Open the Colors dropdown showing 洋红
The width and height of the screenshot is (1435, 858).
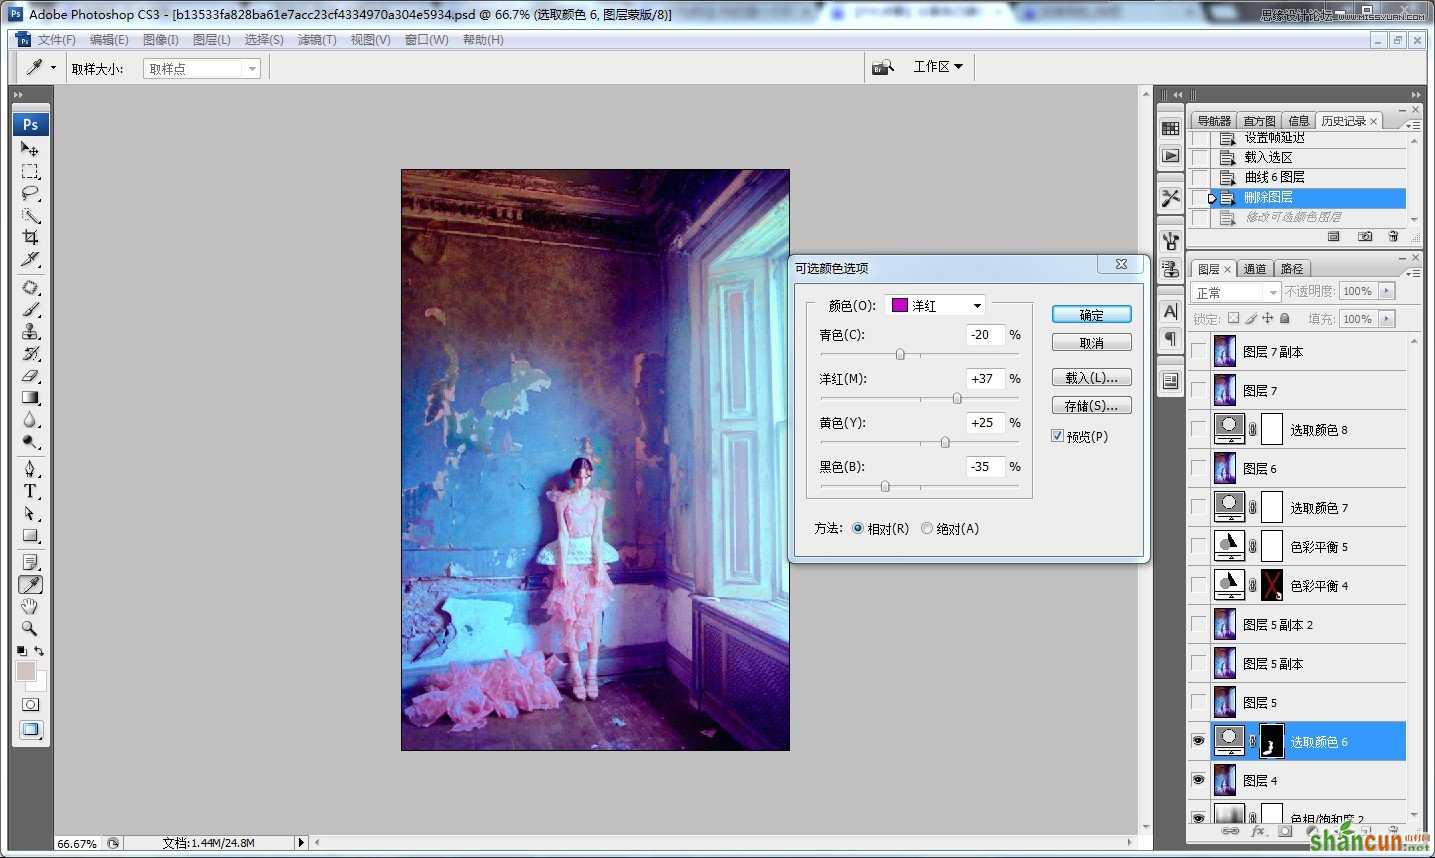coord(937,305)
